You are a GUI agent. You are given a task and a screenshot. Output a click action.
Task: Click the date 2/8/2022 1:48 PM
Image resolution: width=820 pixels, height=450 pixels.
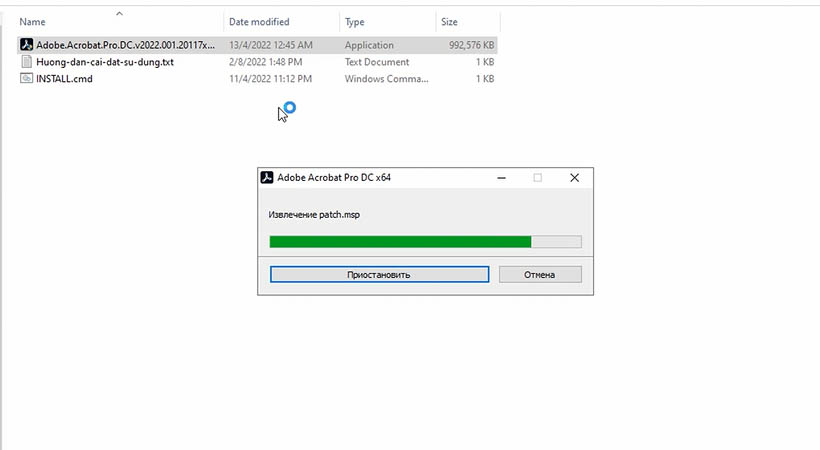pos(266,62)
